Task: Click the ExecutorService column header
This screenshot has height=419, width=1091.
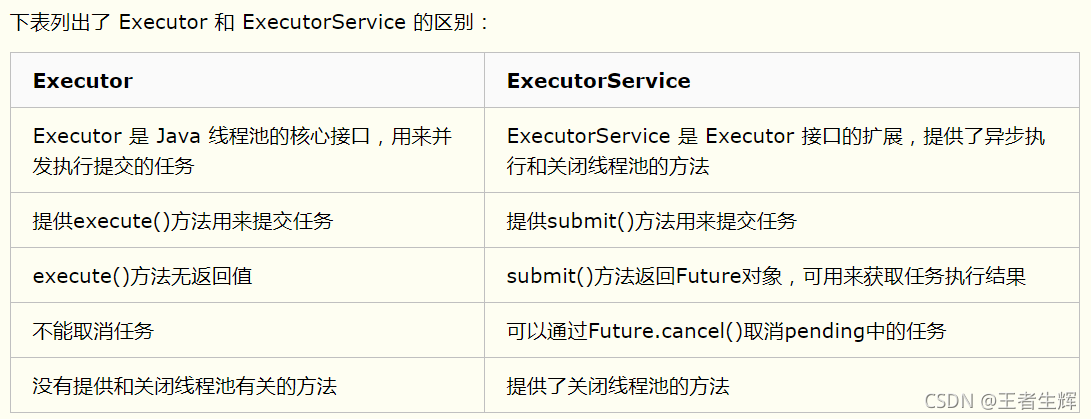Action: pyautogui.click(x=781, y=81)
